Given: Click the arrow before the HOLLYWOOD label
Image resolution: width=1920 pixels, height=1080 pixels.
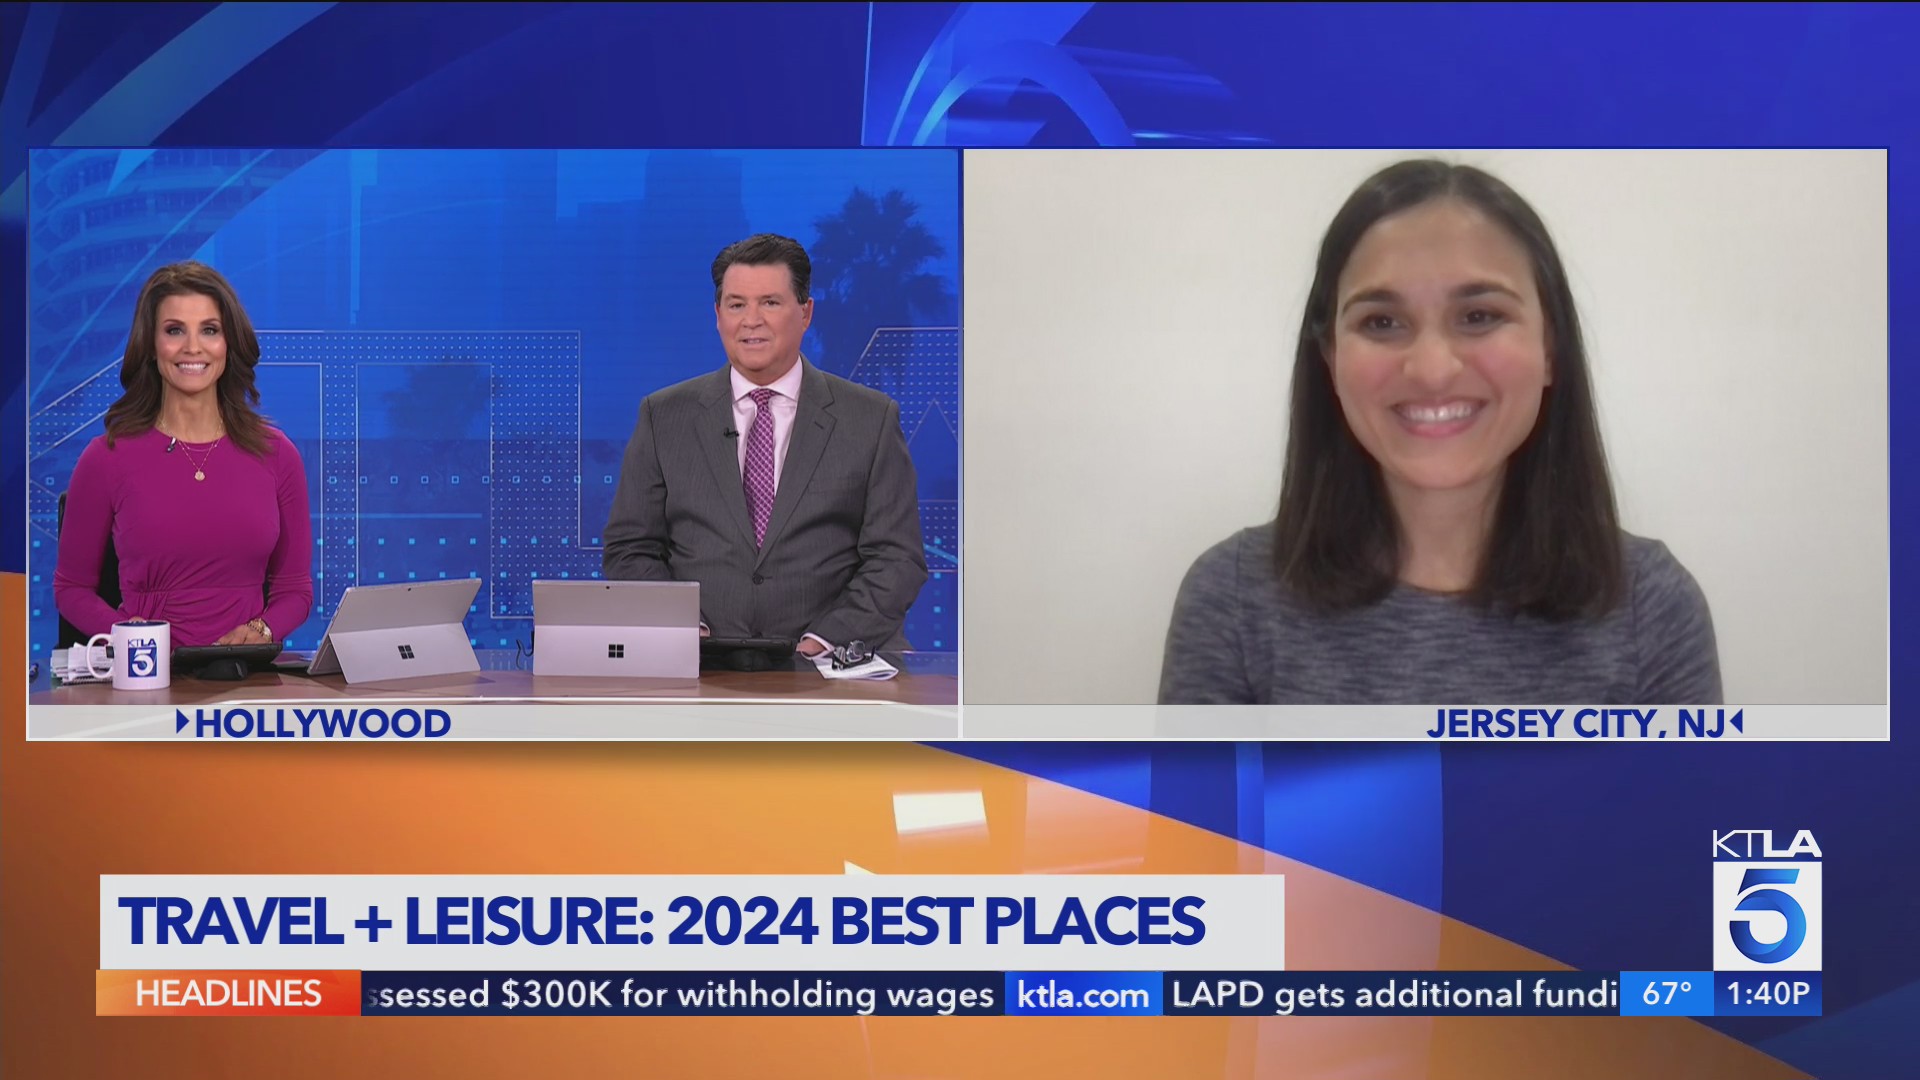Looking at the screenshot, I should tap(186, 722).
